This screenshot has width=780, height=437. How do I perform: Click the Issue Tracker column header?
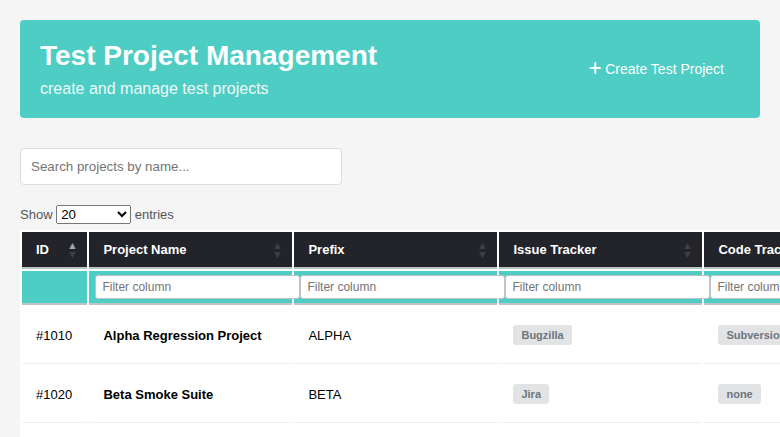tap(600, 250)
